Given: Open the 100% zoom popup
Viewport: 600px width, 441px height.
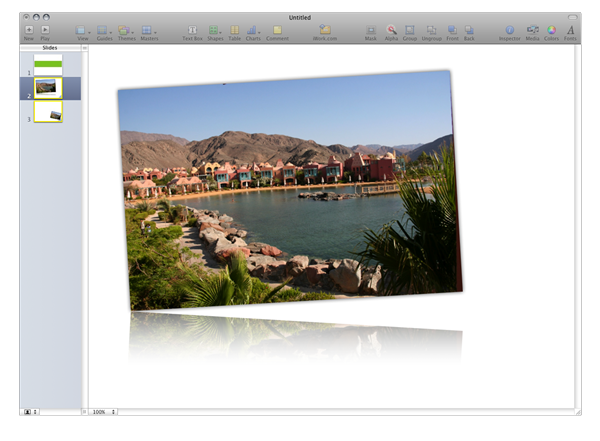Looking at the screenshot, I should (104, 412).
